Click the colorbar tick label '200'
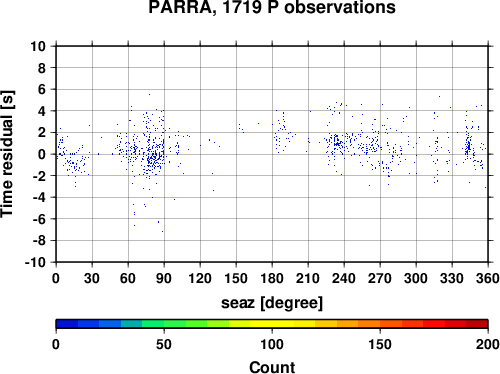 tap(488, 344)
